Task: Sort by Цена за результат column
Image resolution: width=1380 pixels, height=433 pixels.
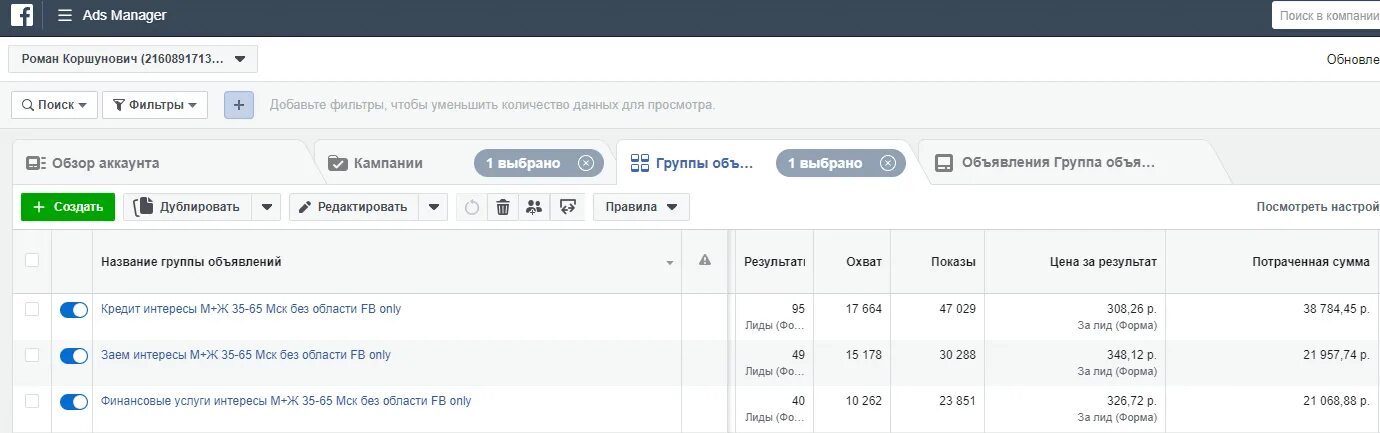Action: click(x=1103, y=262)
